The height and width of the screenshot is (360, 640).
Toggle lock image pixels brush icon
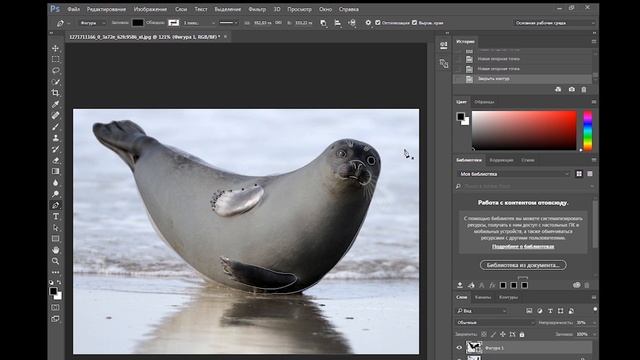coord(493,334)
